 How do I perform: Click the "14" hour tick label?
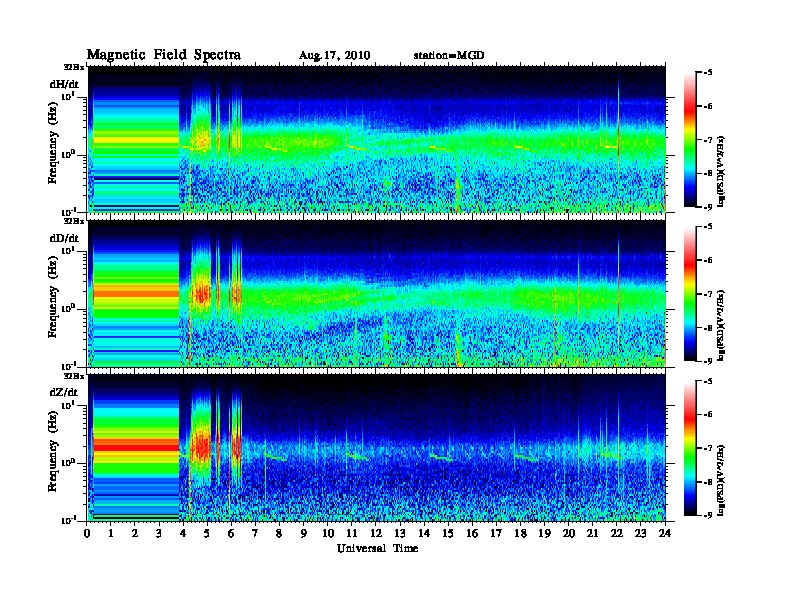[x=424, y=534]
